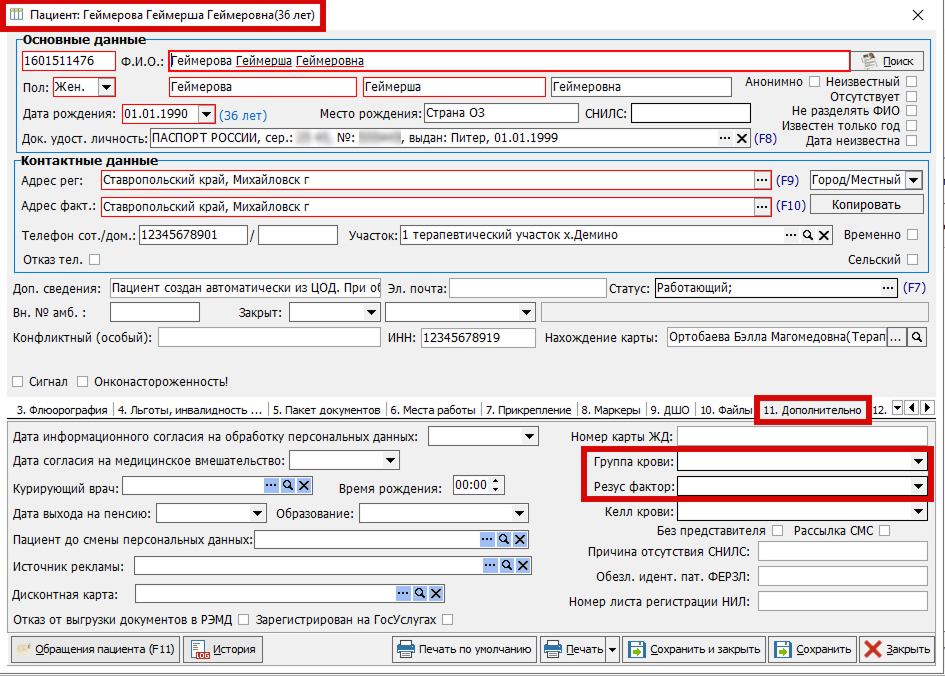945x676 pixels.
Task: Enable Временно checkbox
Action: [912, 234]
